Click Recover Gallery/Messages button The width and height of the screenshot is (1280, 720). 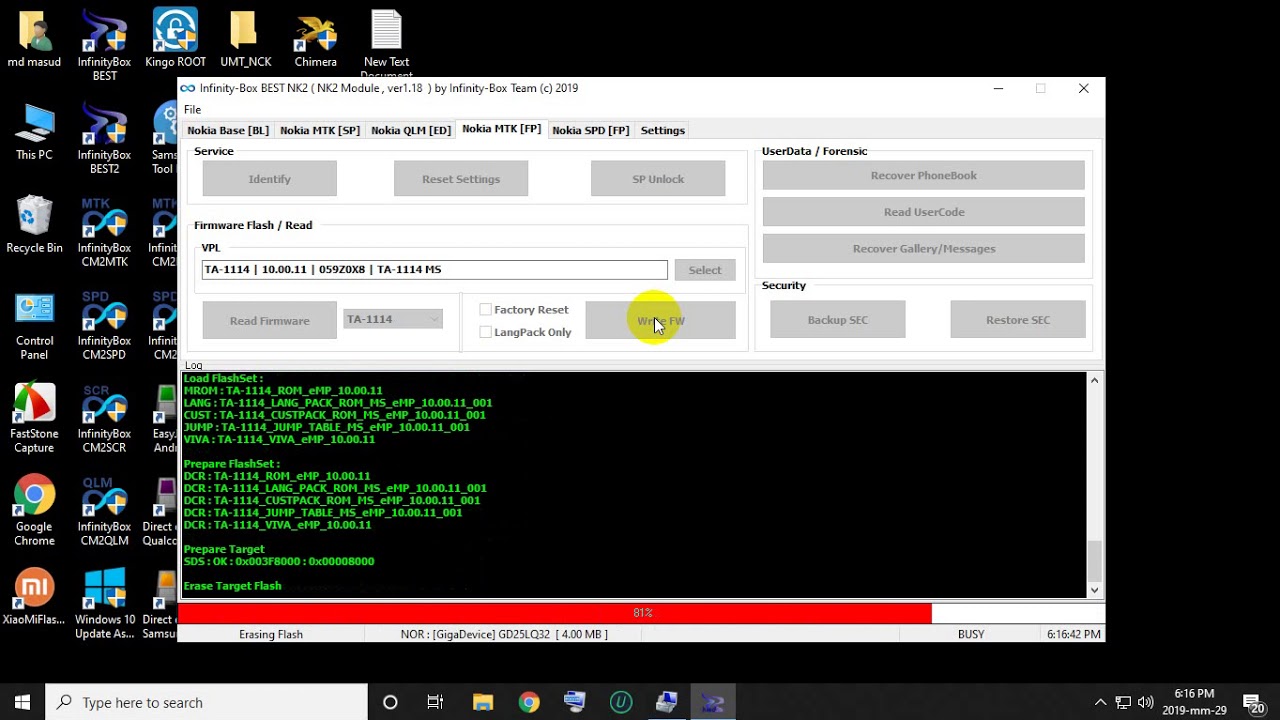(x=924, y=248)
